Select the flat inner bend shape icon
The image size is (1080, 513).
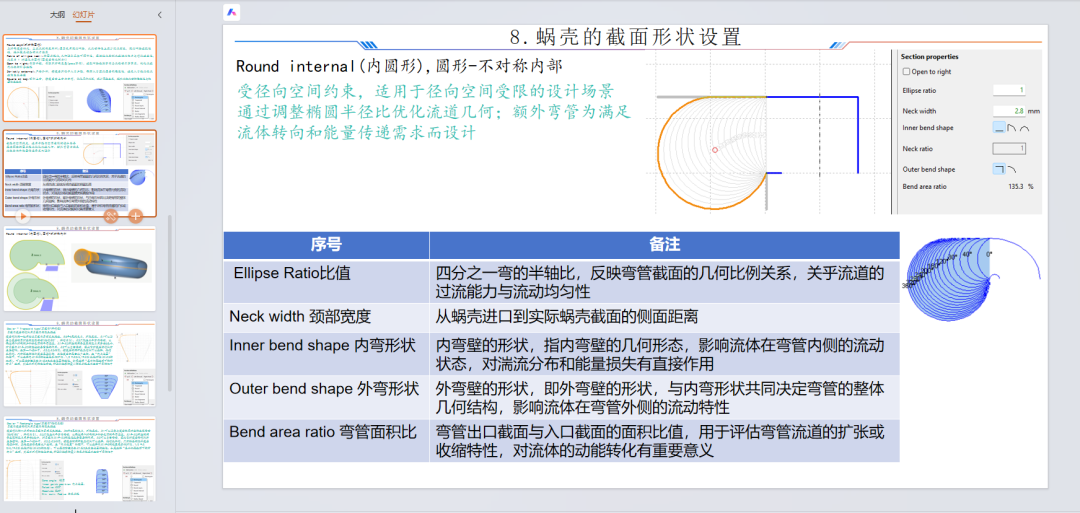[x=998, y=128]
